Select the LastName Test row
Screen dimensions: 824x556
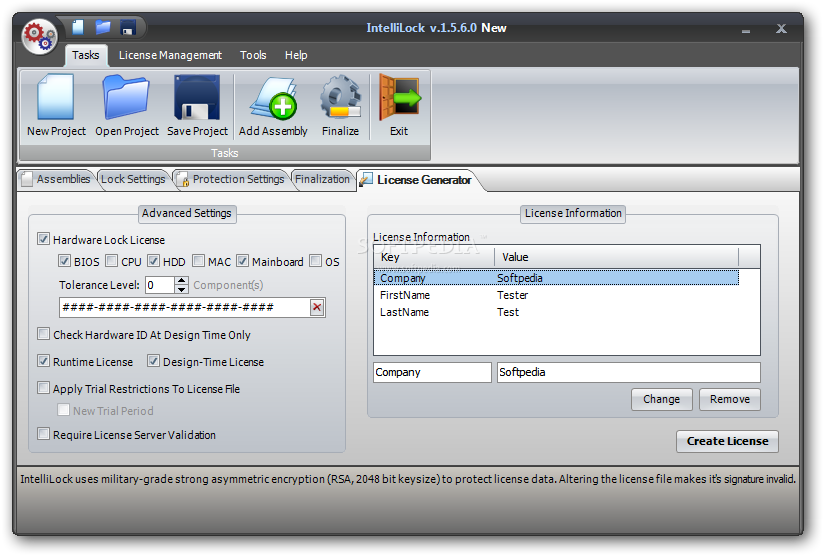(556, 312)
